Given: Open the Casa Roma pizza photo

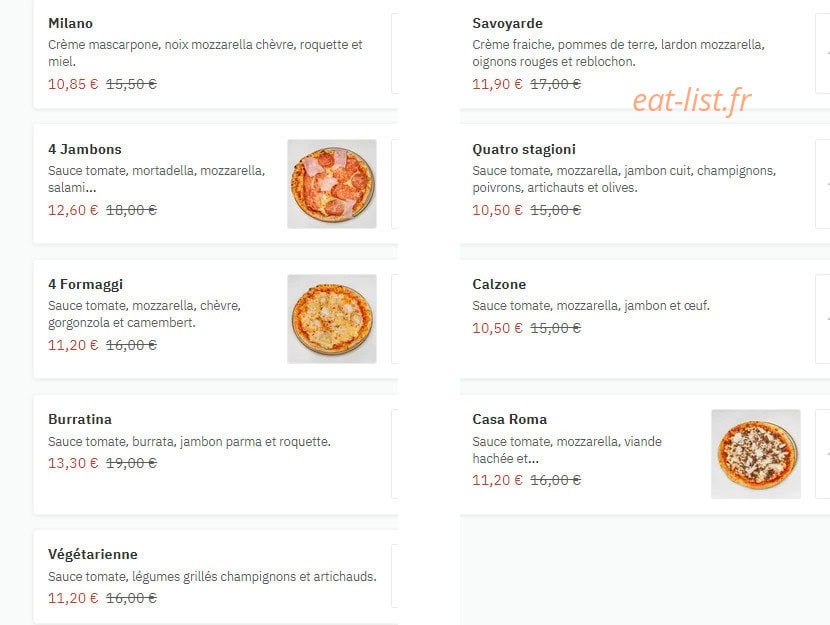Looking at the screenshot, I should pyautogui.click(x=756, y=454).
